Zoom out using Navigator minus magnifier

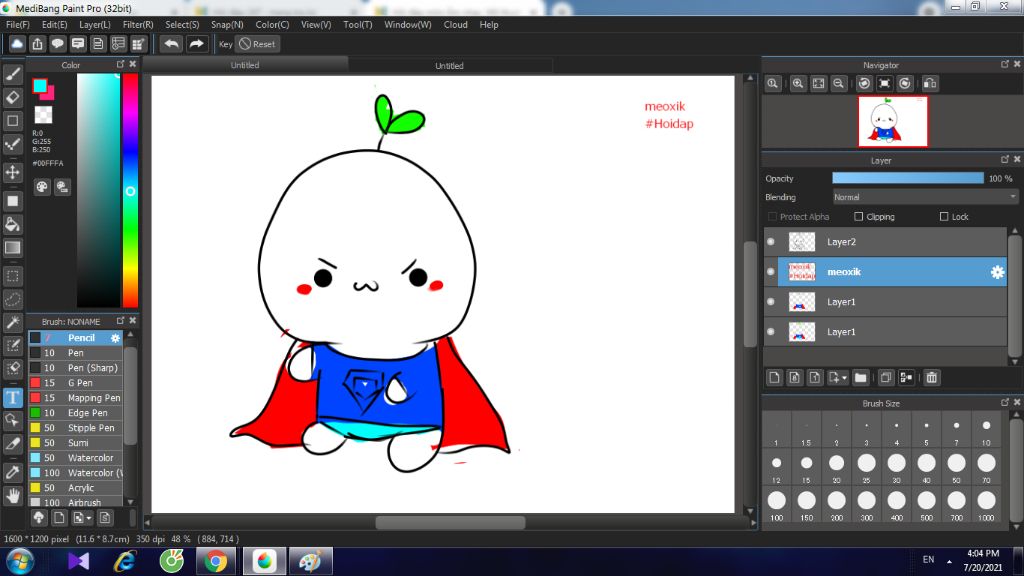click(839, 84)
